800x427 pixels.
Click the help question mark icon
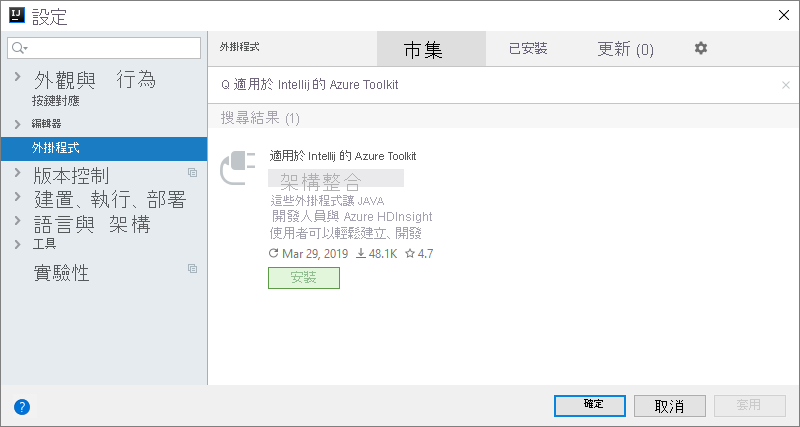pyautogui.click(x=22, y=407)
